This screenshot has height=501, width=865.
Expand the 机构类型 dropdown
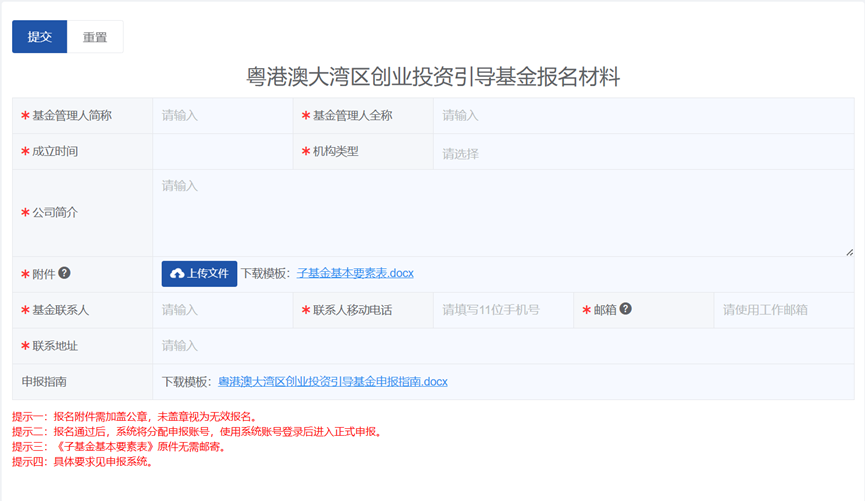pyautogui.click(x=643, y=154)
